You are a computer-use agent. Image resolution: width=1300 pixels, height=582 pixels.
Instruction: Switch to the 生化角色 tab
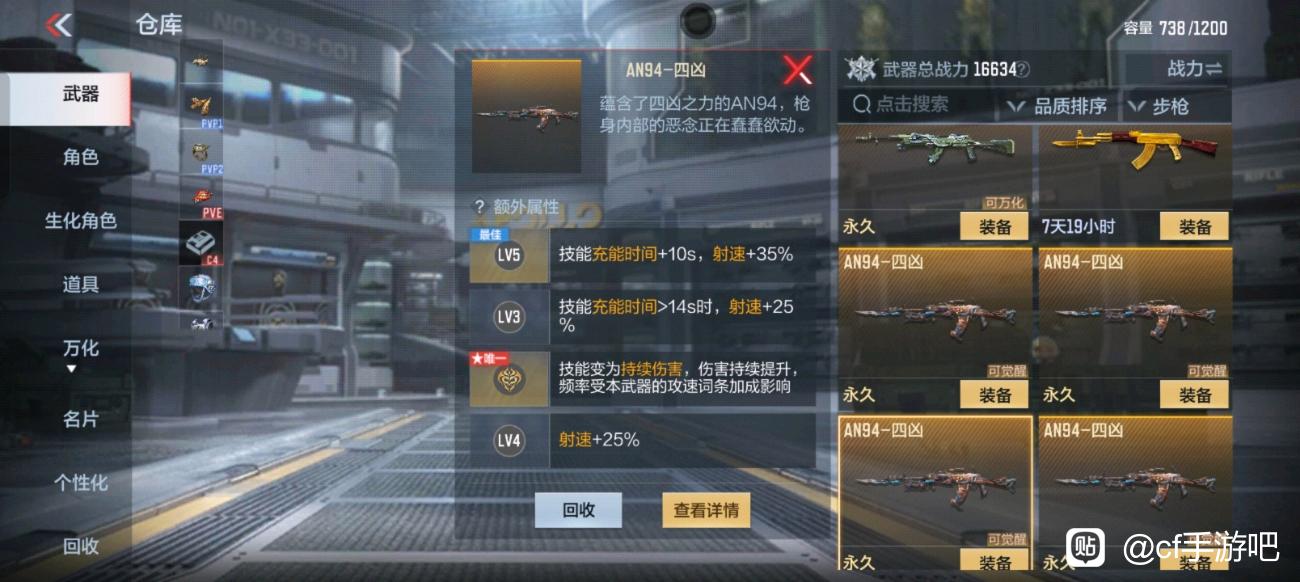tap(81, 221)
